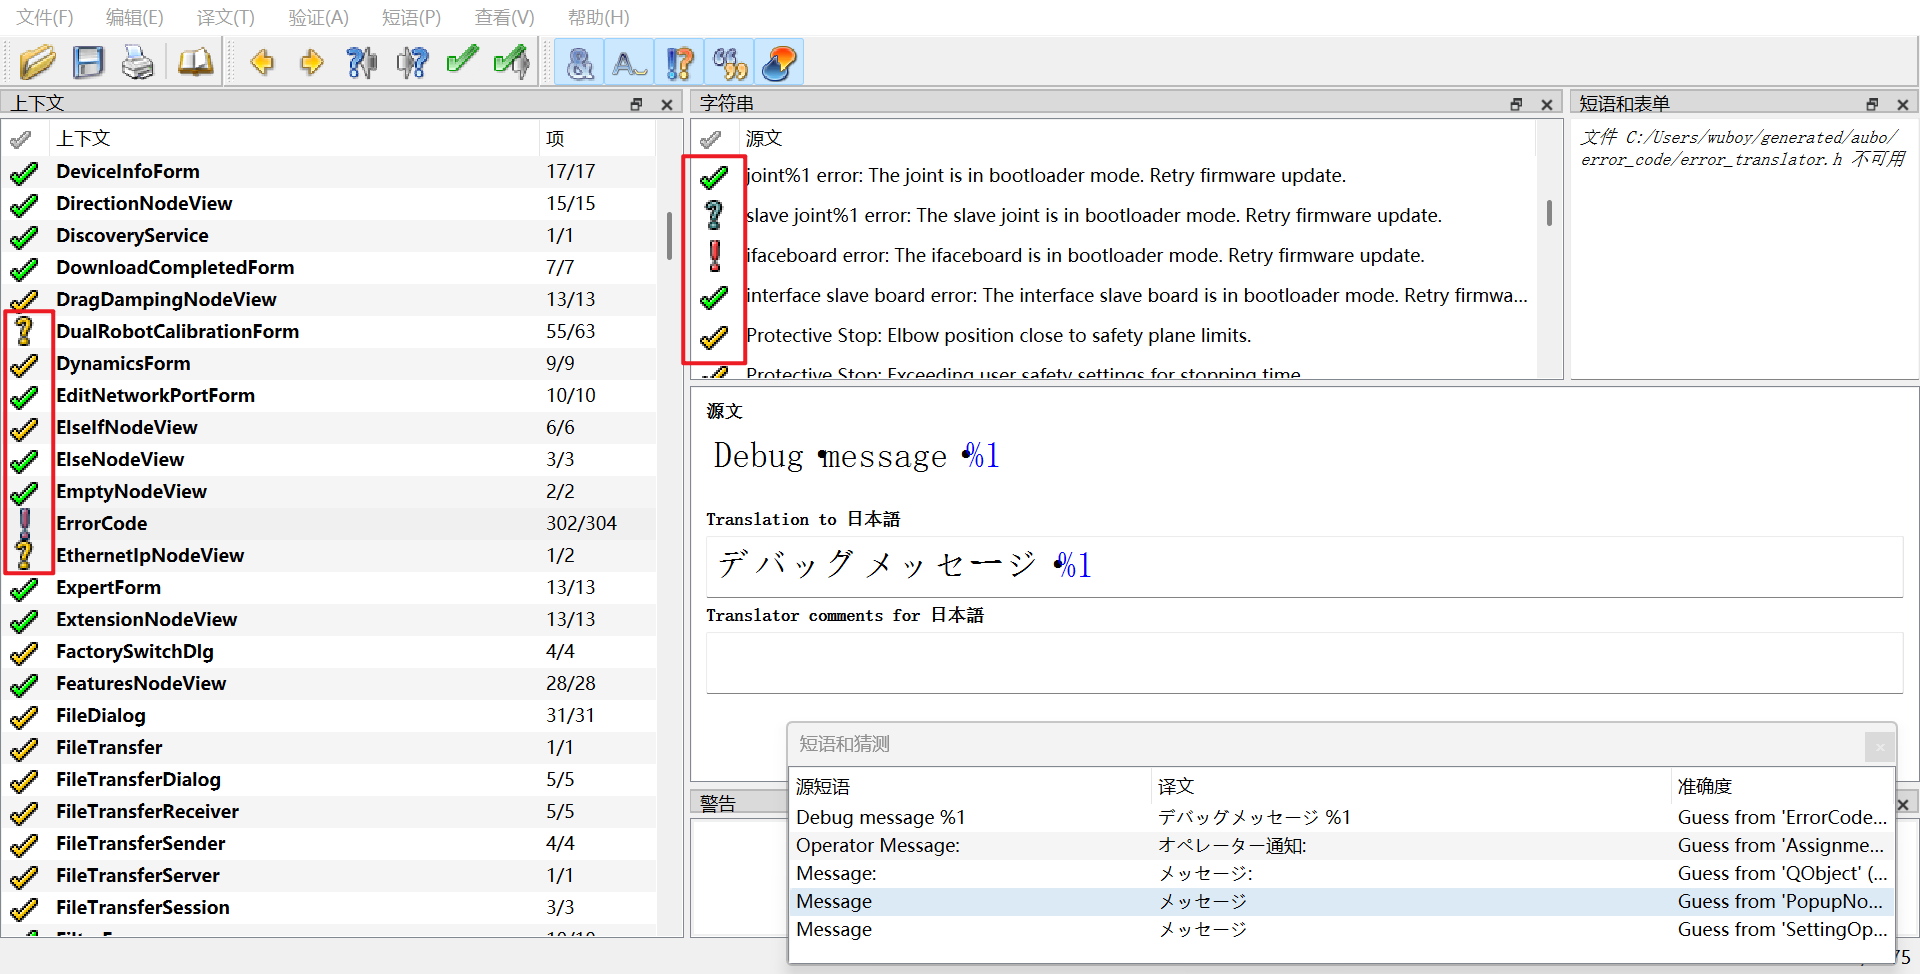Click the Done and Next toolbar icon
1920x974 pixels.
(512, 63)
